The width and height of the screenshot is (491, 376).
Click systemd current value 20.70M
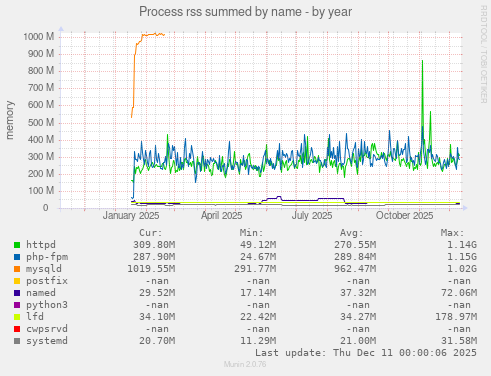pyautogui.click(x=157, y=341)
